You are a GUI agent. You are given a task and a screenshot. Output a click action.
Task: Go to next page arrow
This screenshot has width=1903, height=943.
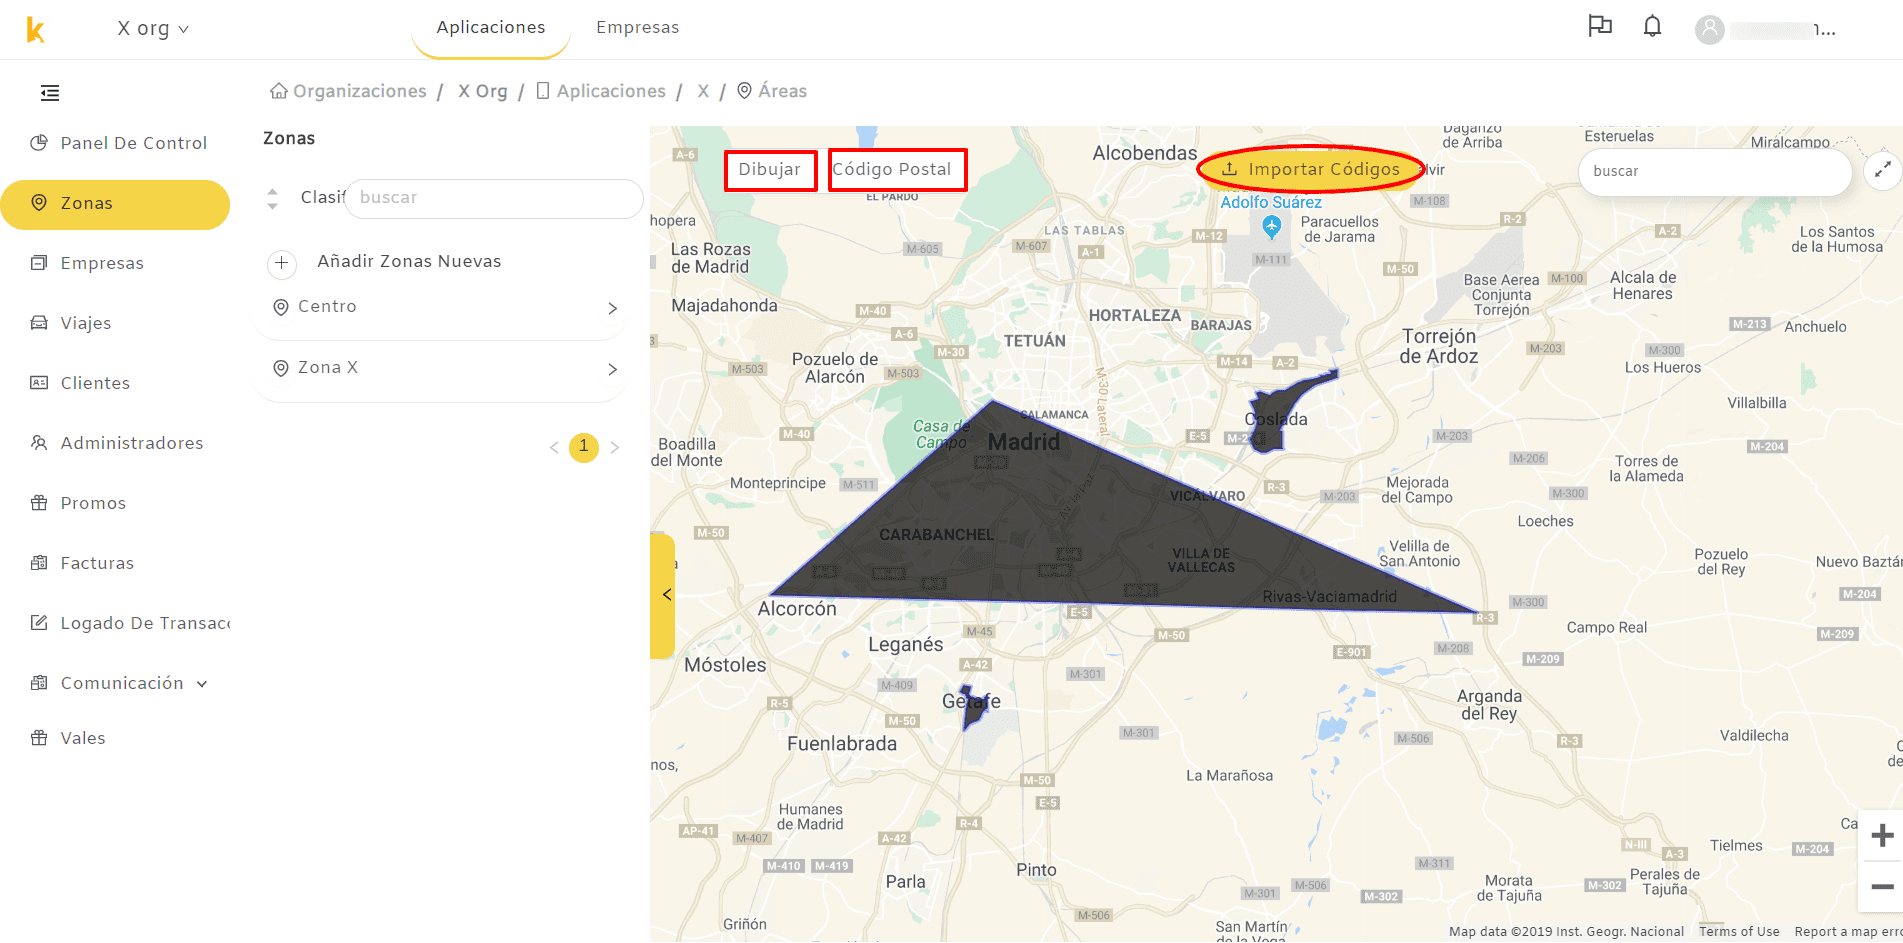point(615,447)
